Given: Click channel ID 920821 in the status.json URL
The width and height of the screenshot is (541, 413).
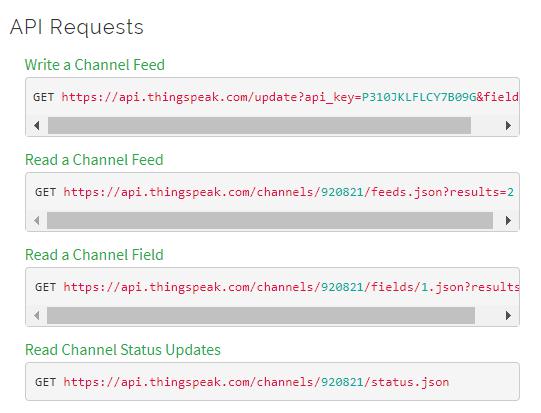Looking at the screenshot, I should click(342, 382).
